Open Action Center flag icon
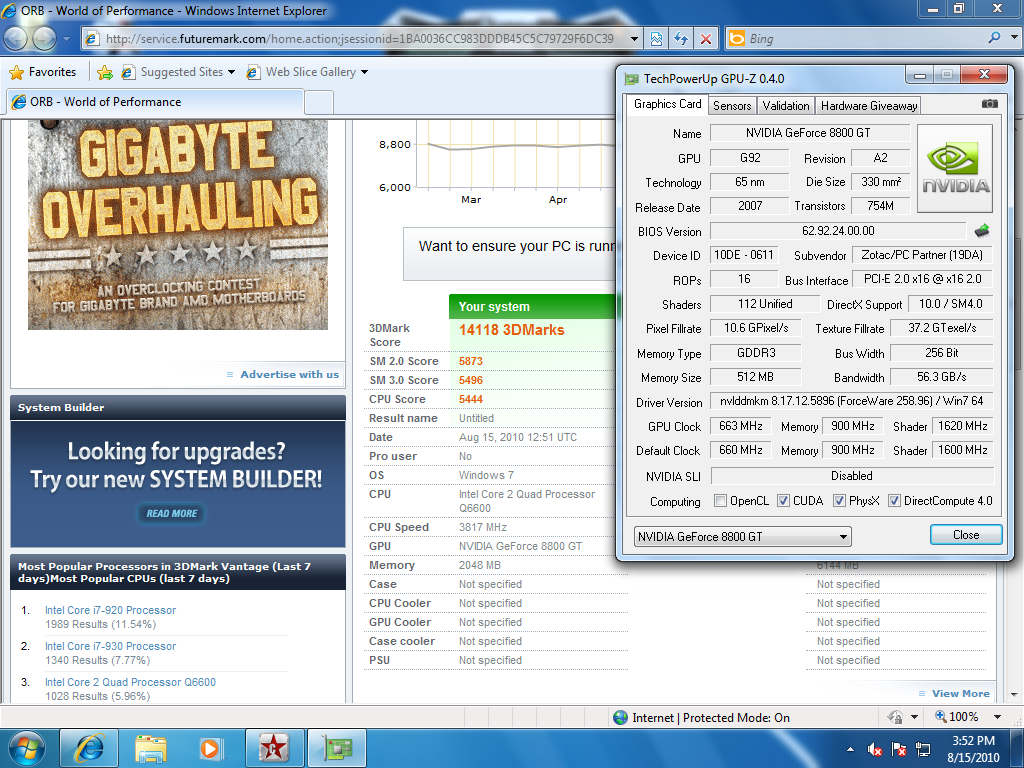Image resolution: width=1024 pixels, height=768 pixels. (899, 749)
